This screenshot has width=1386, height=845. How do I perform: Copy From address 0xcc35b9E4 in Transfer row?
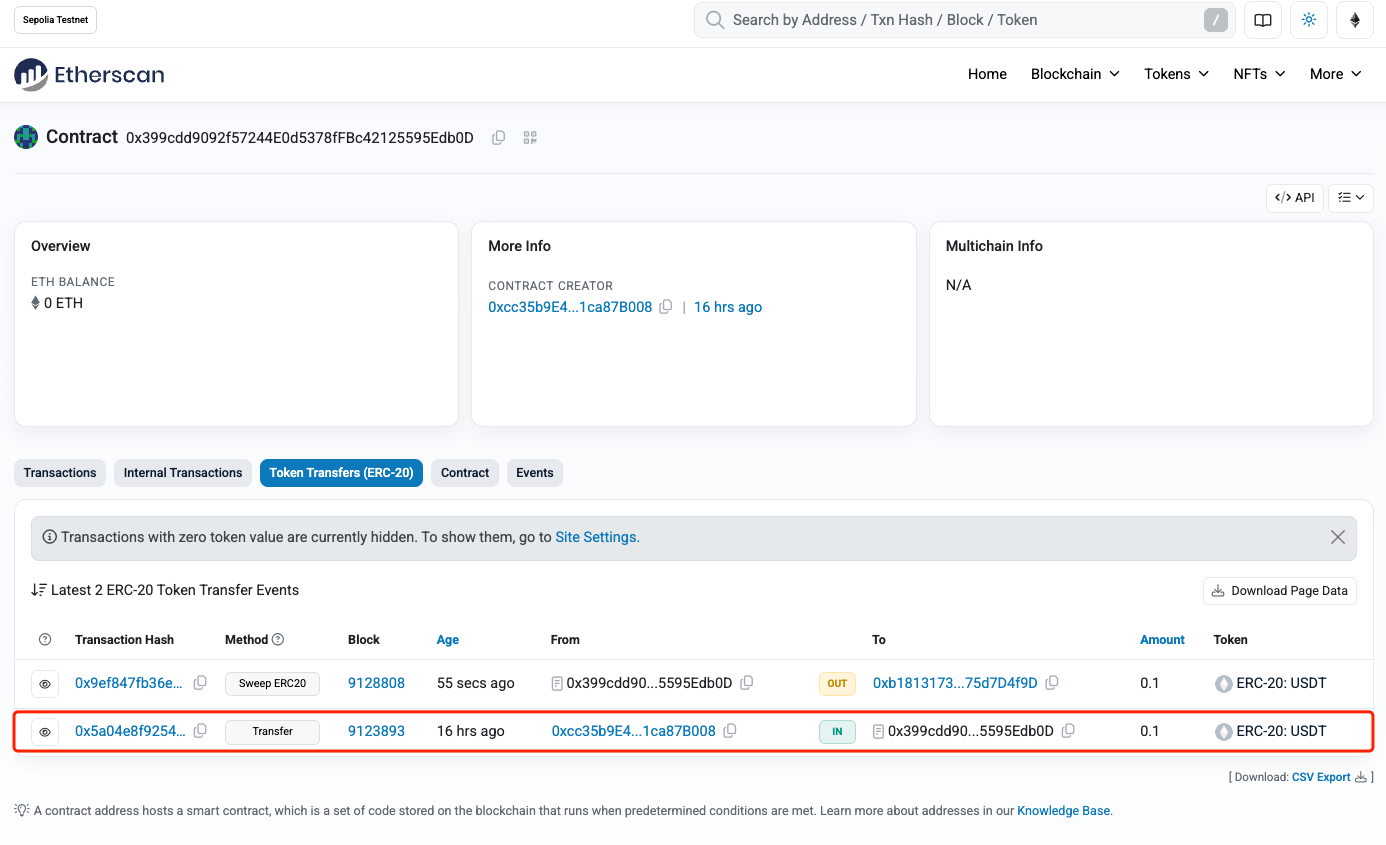(x=730, y=731)
